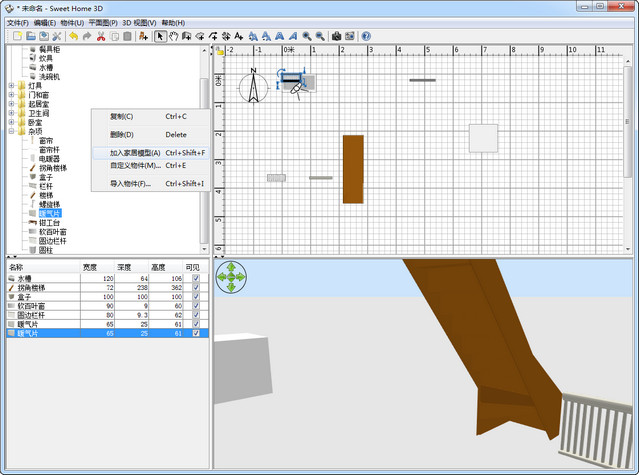Select the Create dimensions tool

click(x=226, y=36)
